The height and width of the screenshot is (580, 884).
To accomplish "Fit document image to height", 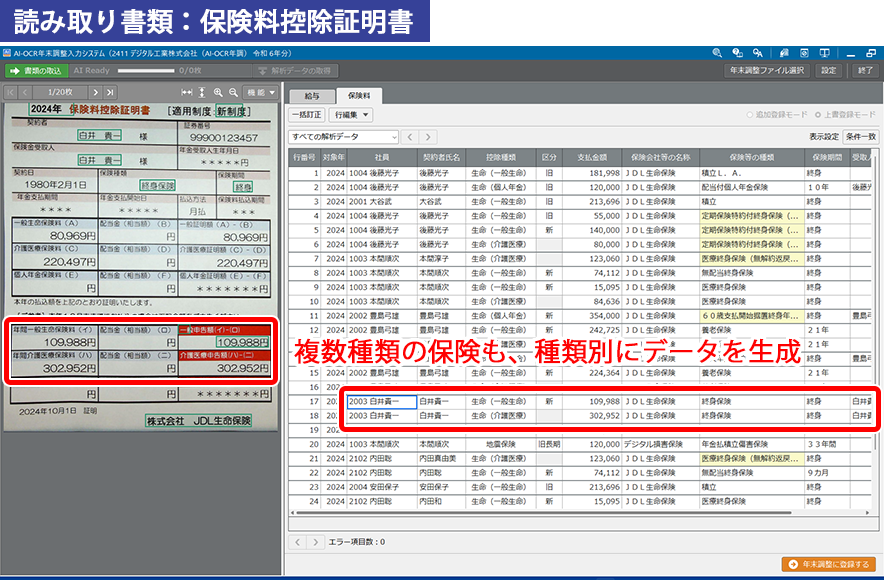I will [202, 92].
